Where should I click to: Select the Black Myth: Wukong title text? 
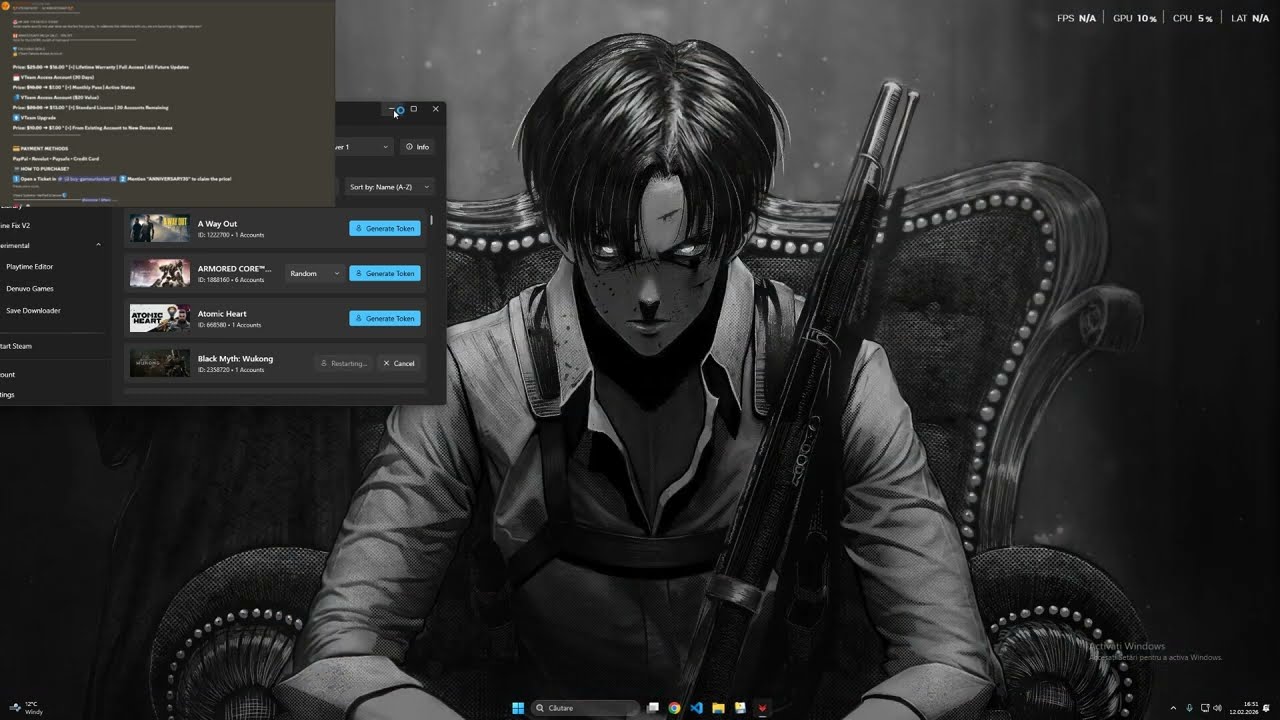(235, 359)
